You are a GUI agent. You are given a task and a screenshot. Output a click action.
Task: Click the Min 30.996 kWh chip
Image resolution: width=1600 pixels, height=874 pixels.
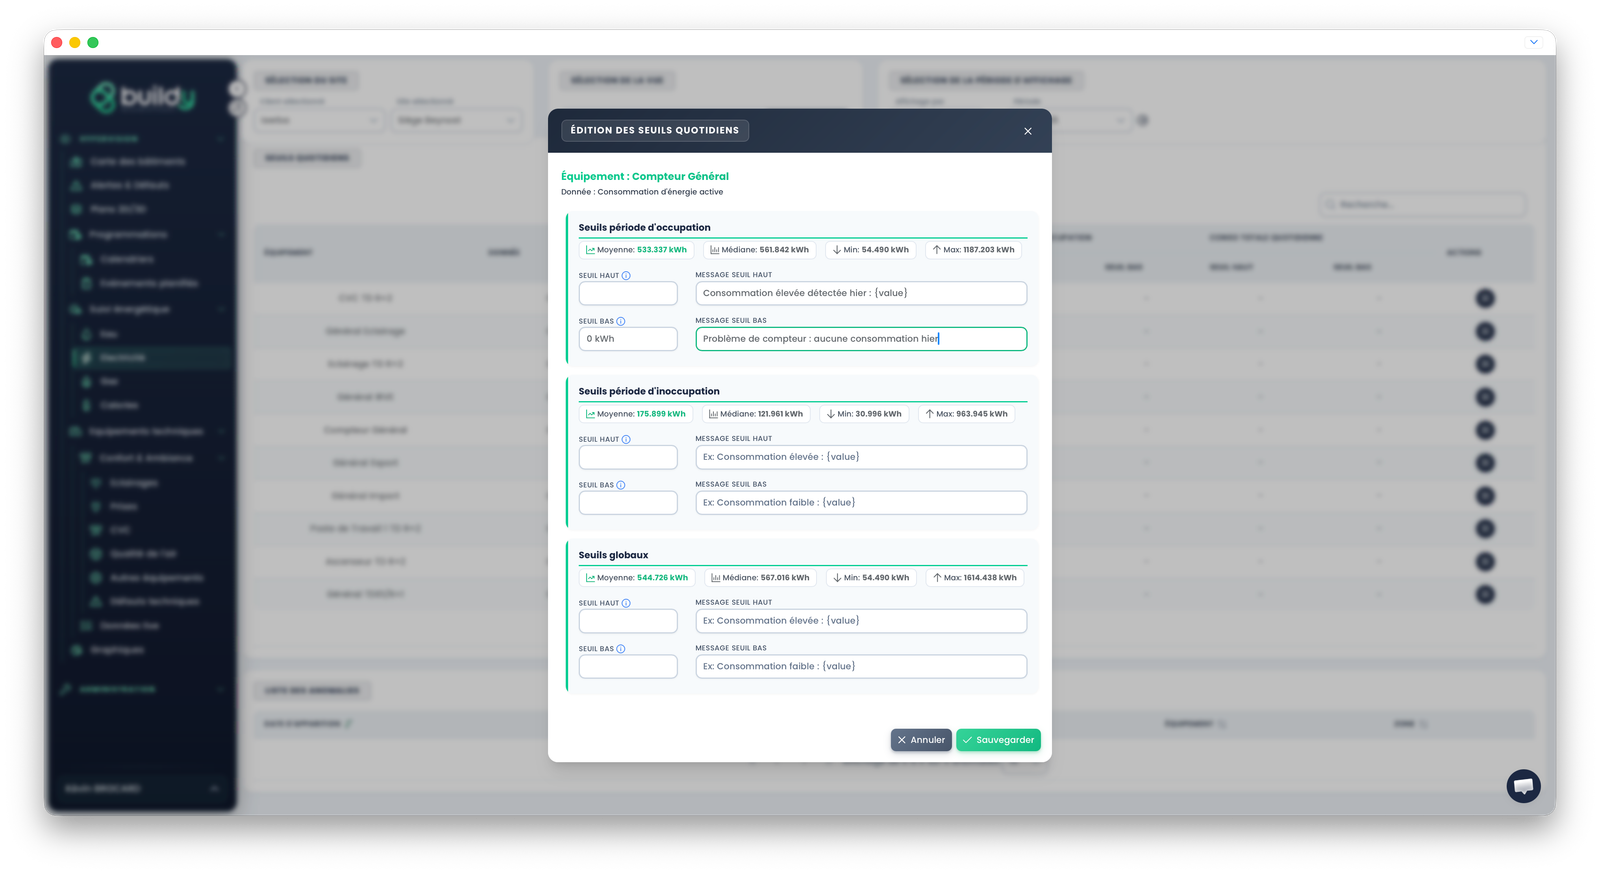click(864, 414)
